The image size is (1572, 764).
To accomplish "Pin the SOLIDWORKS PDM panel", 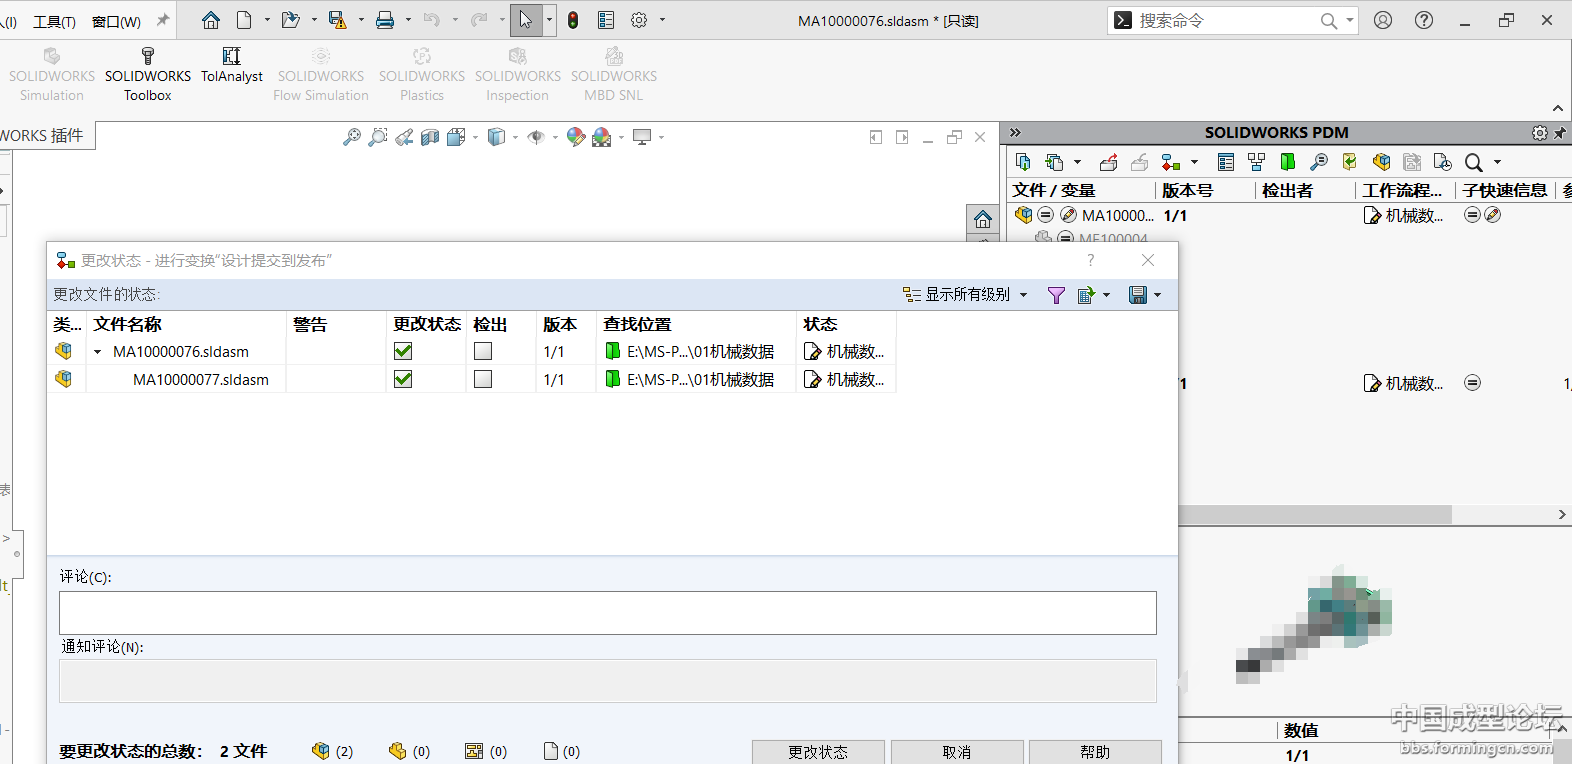I will tap(1560, 132).
